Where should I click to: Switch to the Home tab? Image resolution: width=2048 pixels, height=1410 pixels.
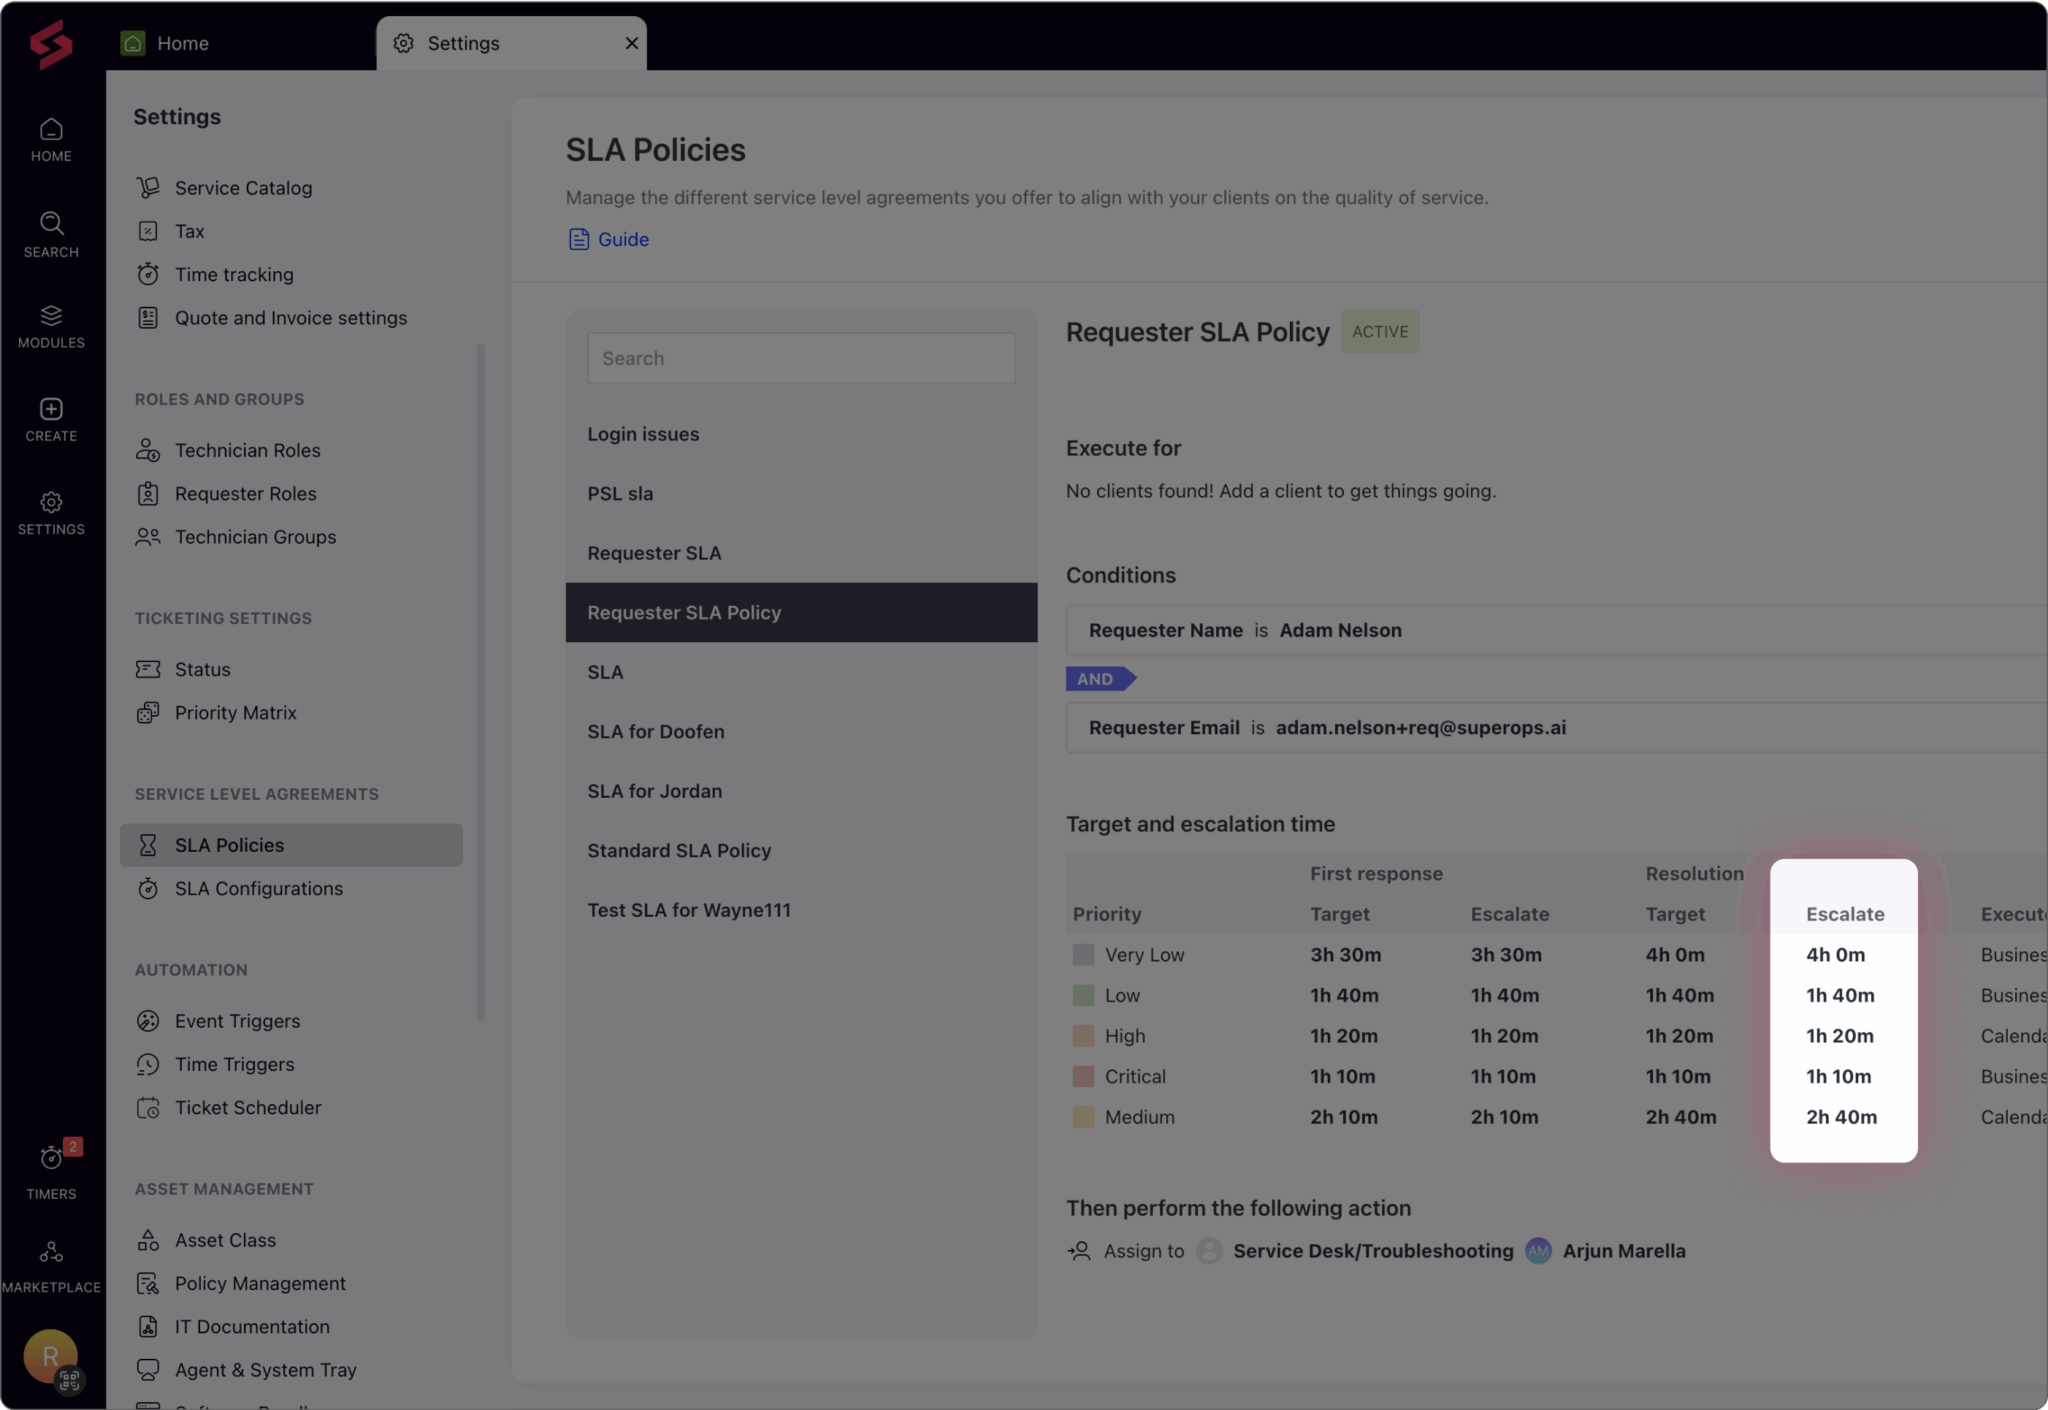(x=182, y=43)
